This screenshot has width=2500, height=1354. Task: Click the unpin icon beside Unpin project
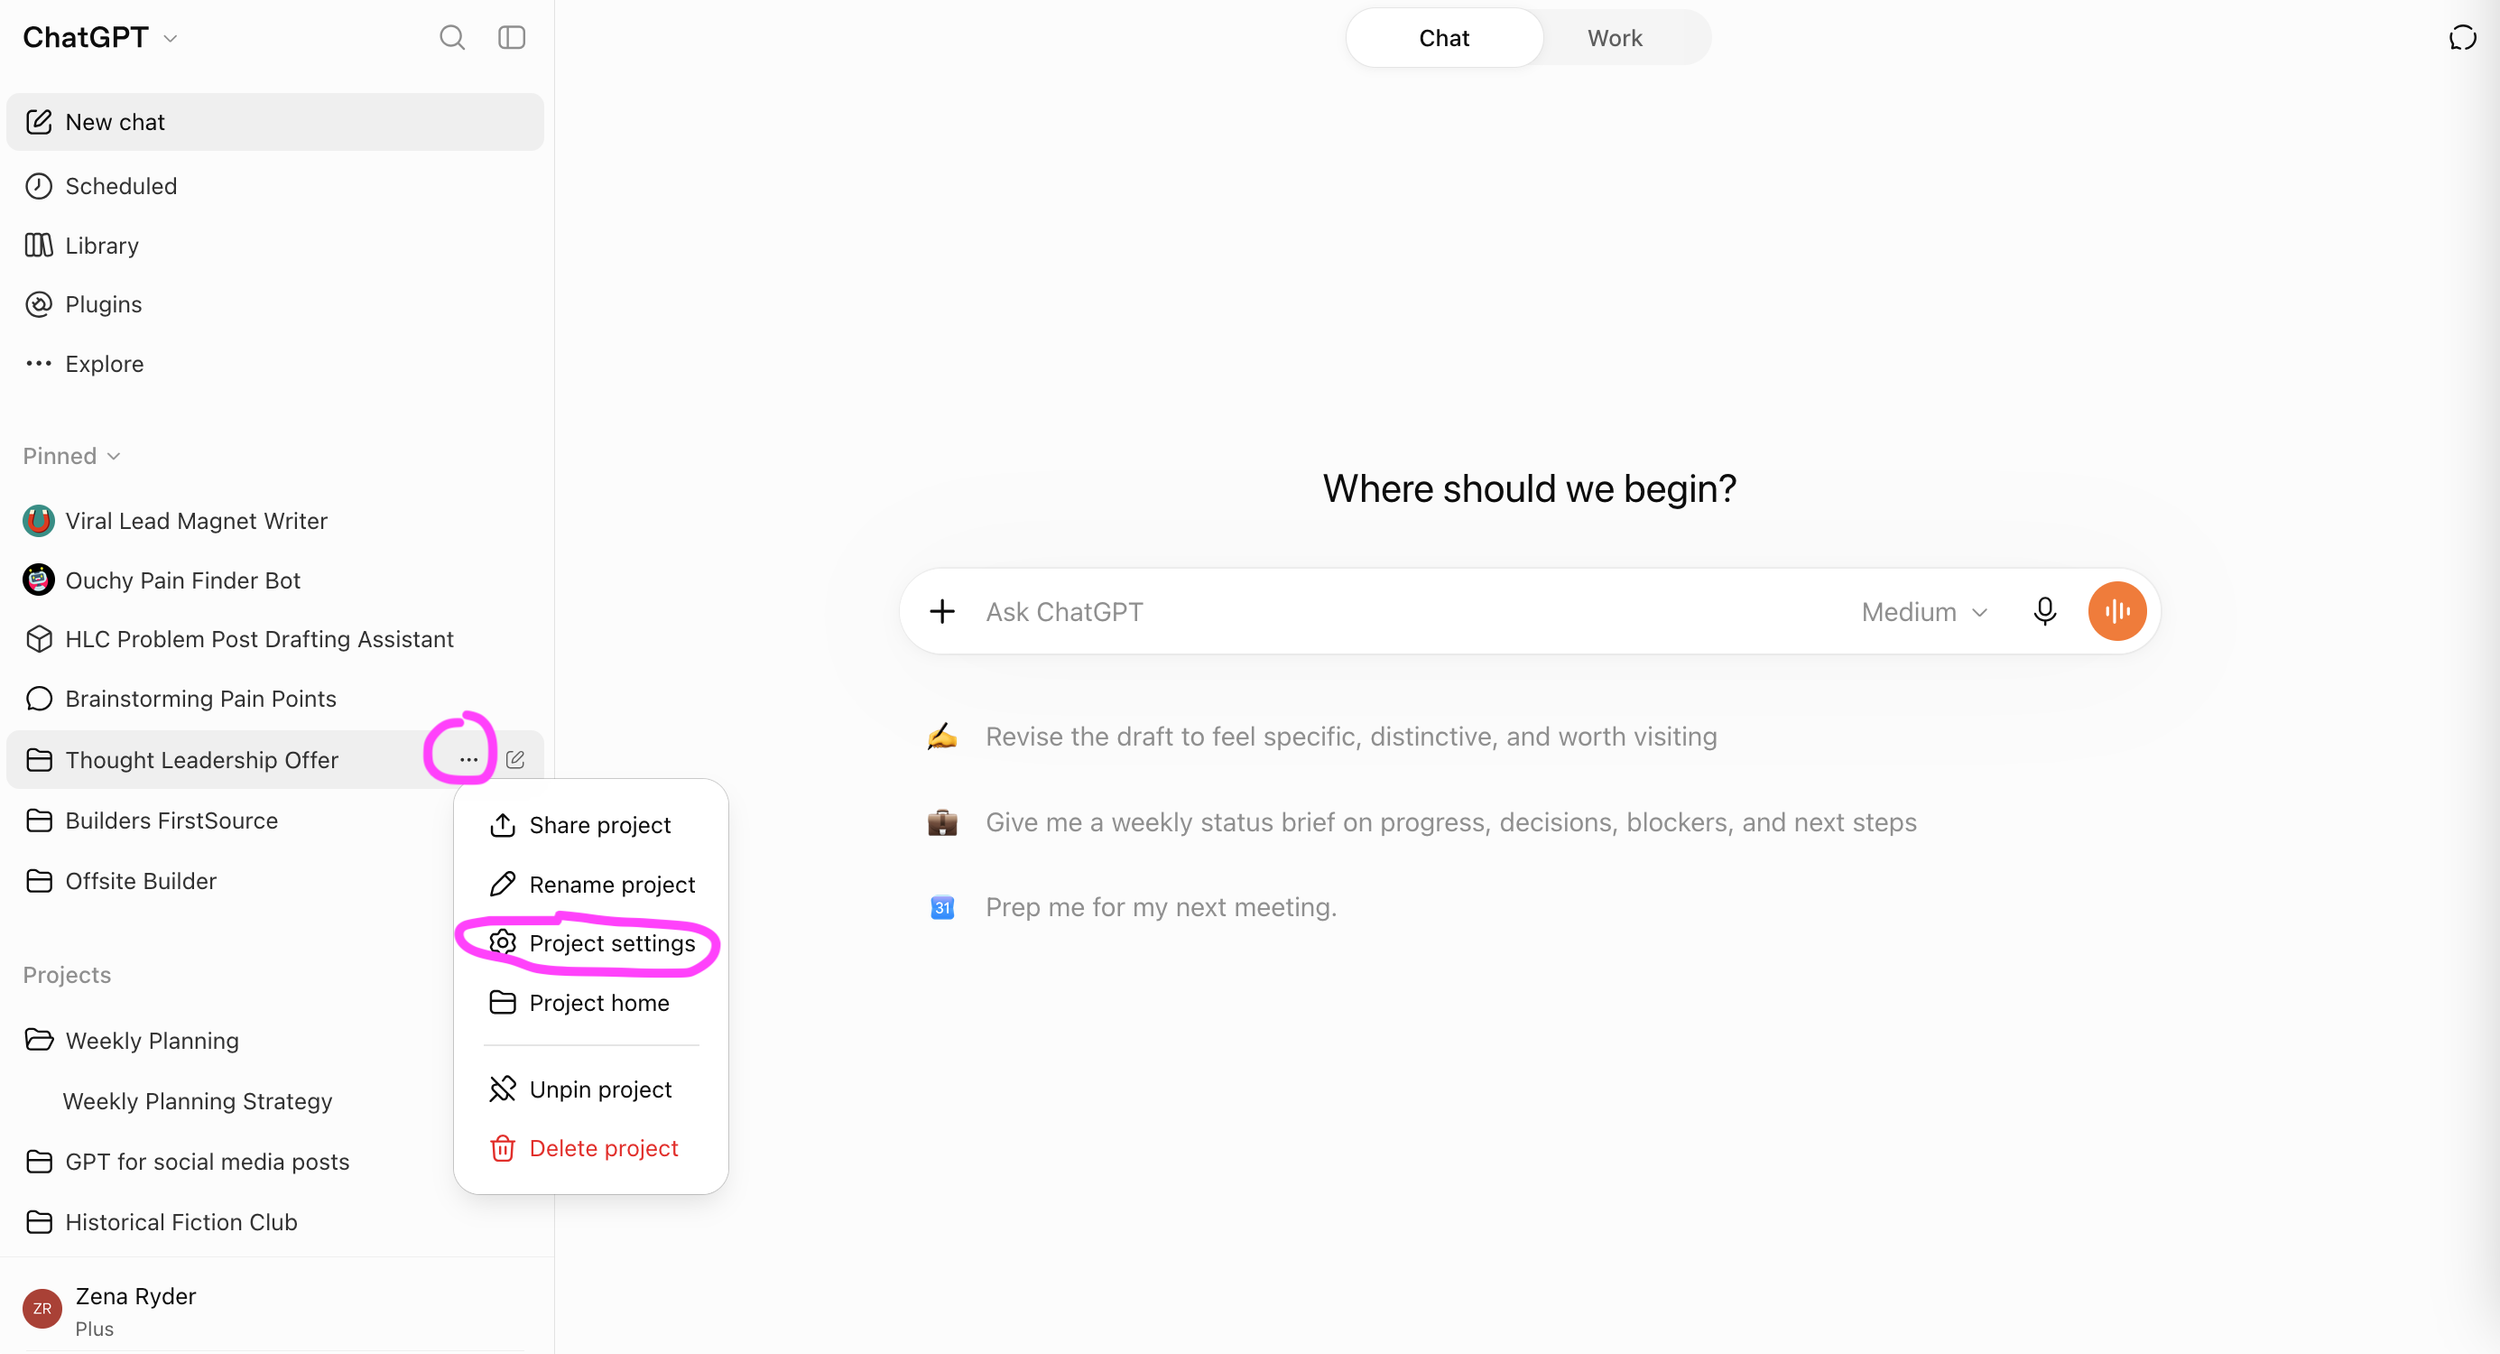(502, 1089)
